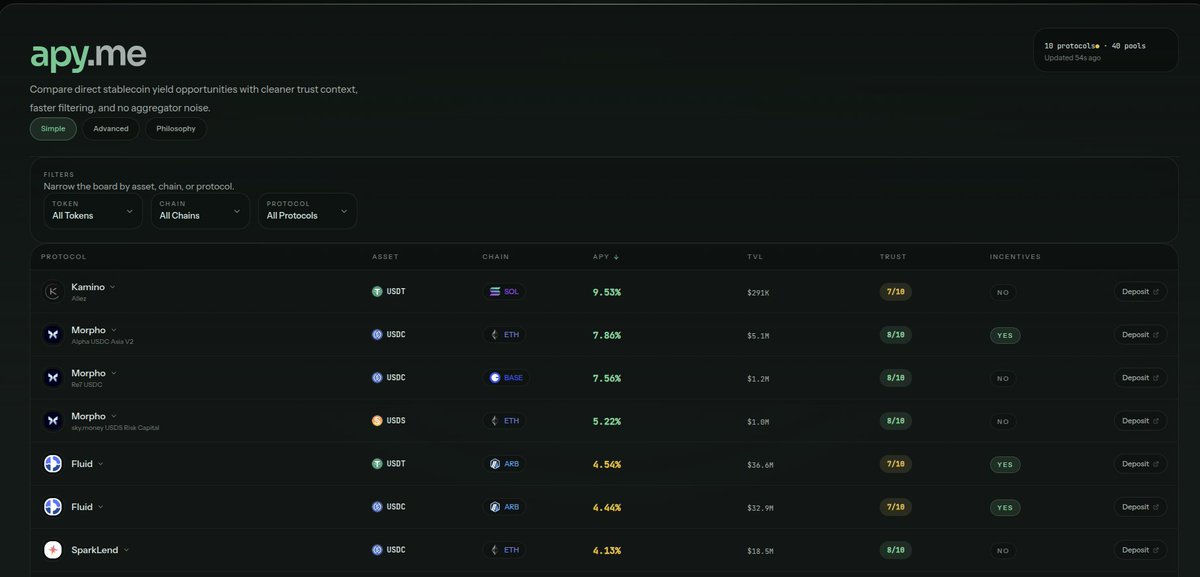Click the 9.53% APY value
Image resolution: width=1200 pixels, height=577 pixels.
click(x=607, y=292)
